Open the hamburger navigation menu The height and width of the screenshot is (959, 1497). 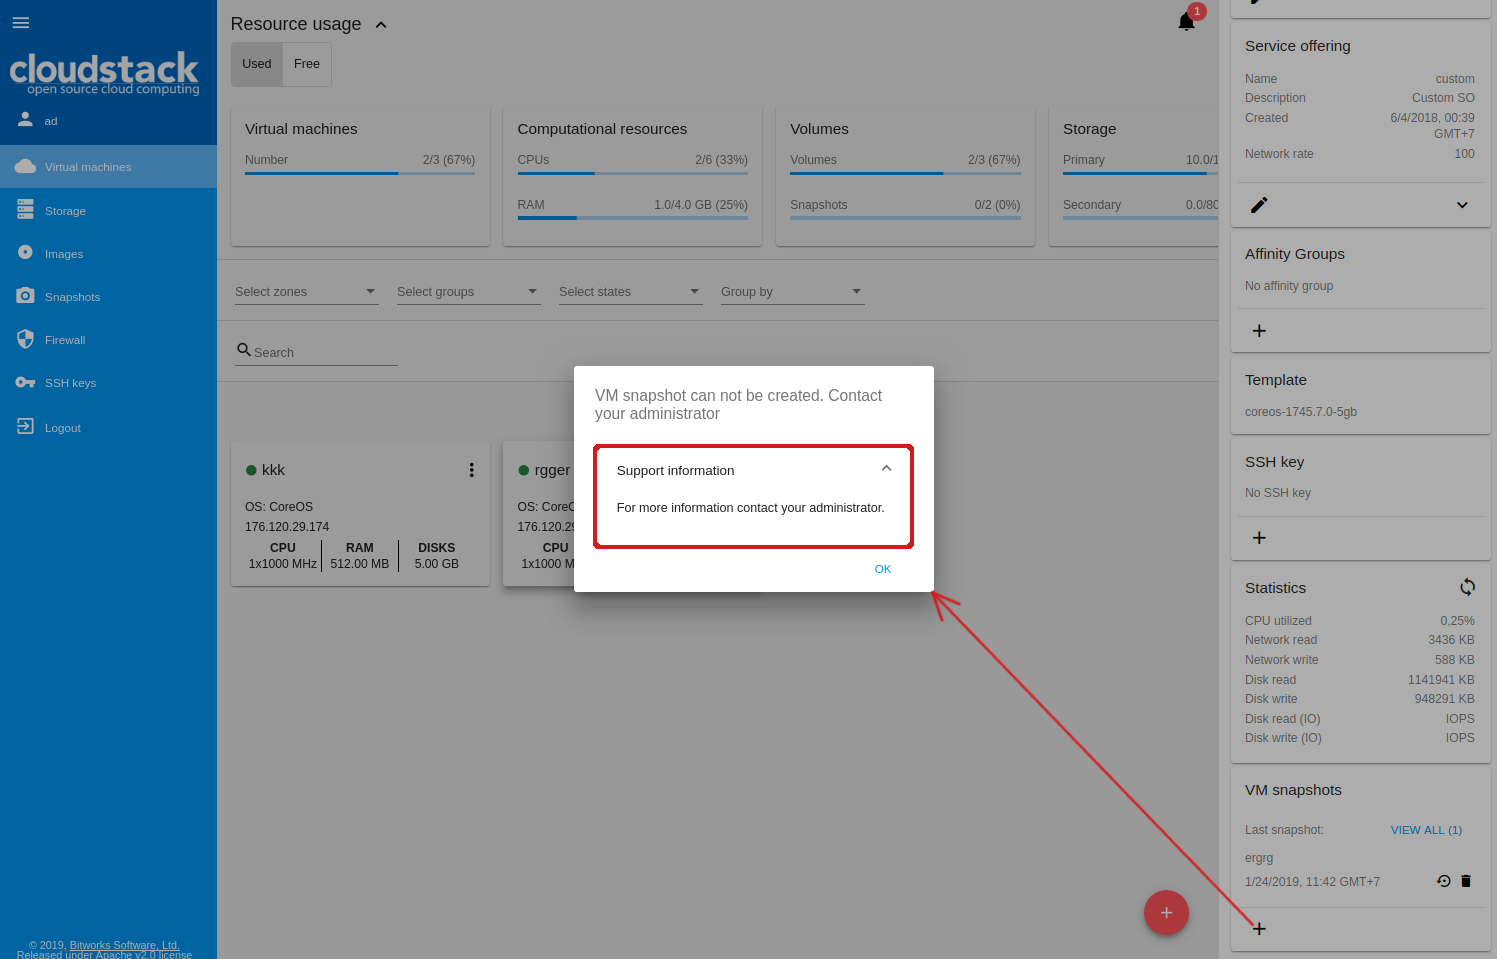[x=20, y=22]
